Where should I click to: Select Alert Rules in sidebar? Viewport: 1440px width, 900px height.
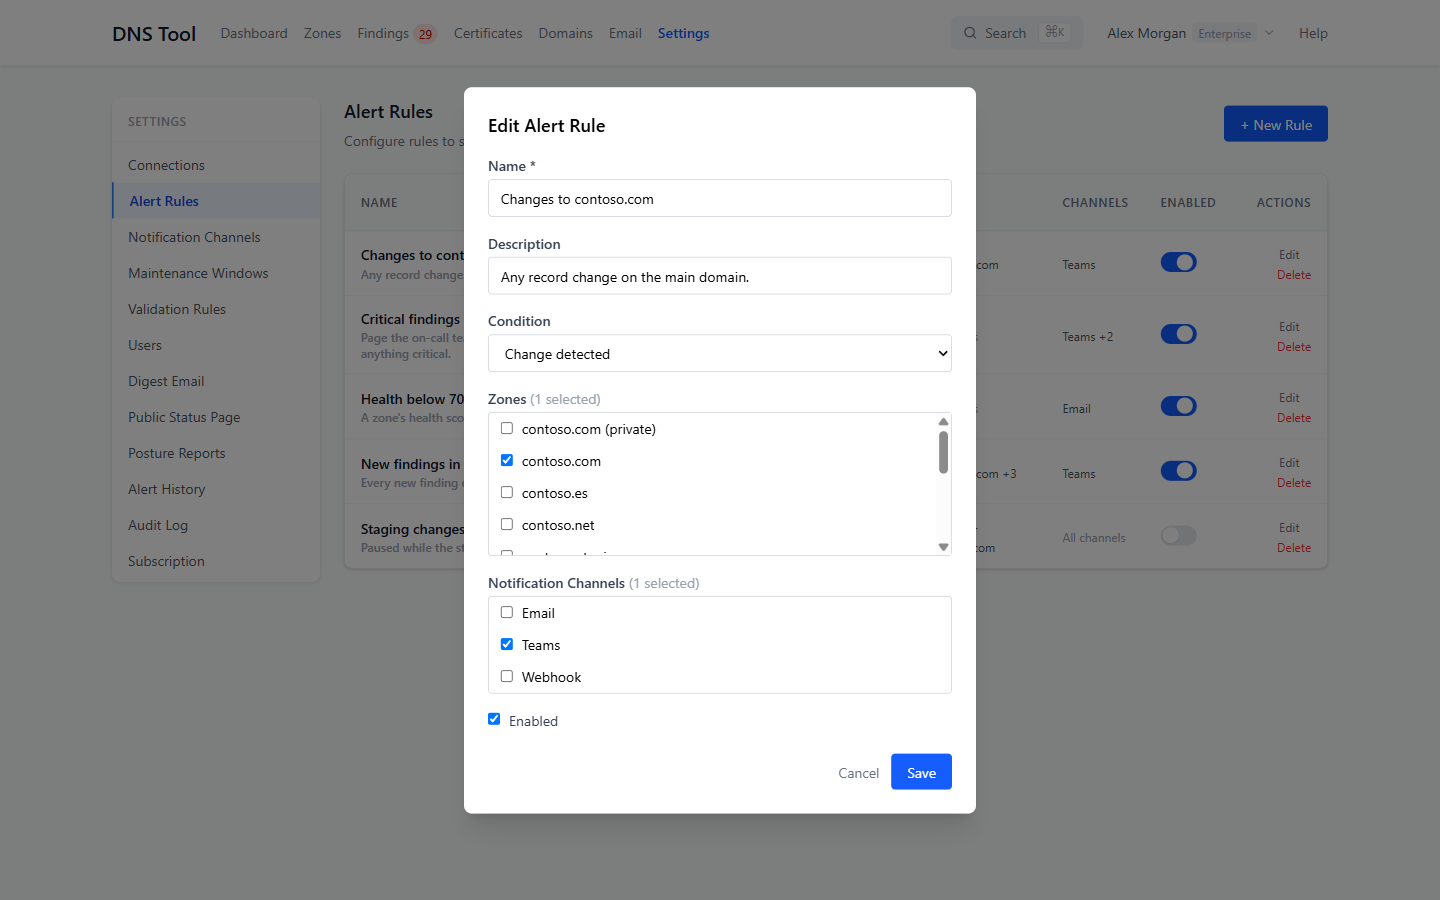coord(216,201)
